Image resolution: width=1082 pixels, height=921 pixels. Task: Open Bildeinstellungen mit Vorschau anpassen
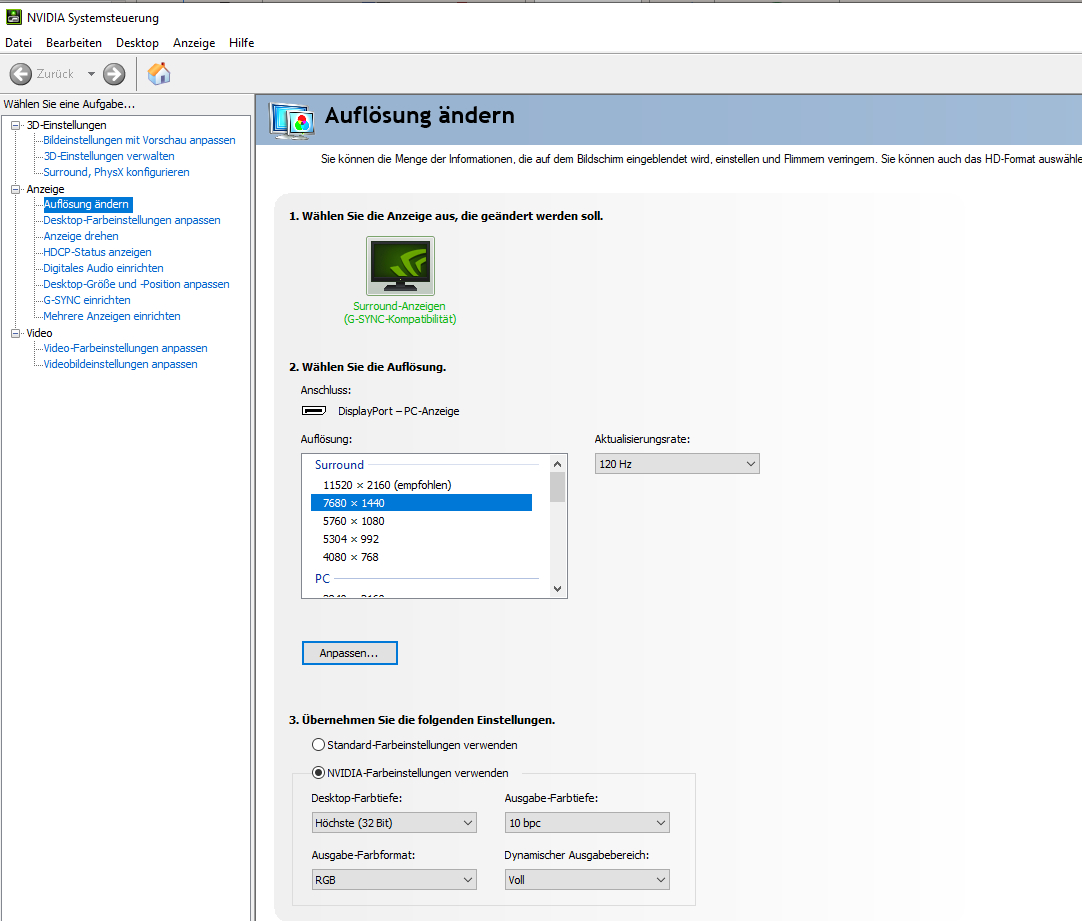pos(139,140)
